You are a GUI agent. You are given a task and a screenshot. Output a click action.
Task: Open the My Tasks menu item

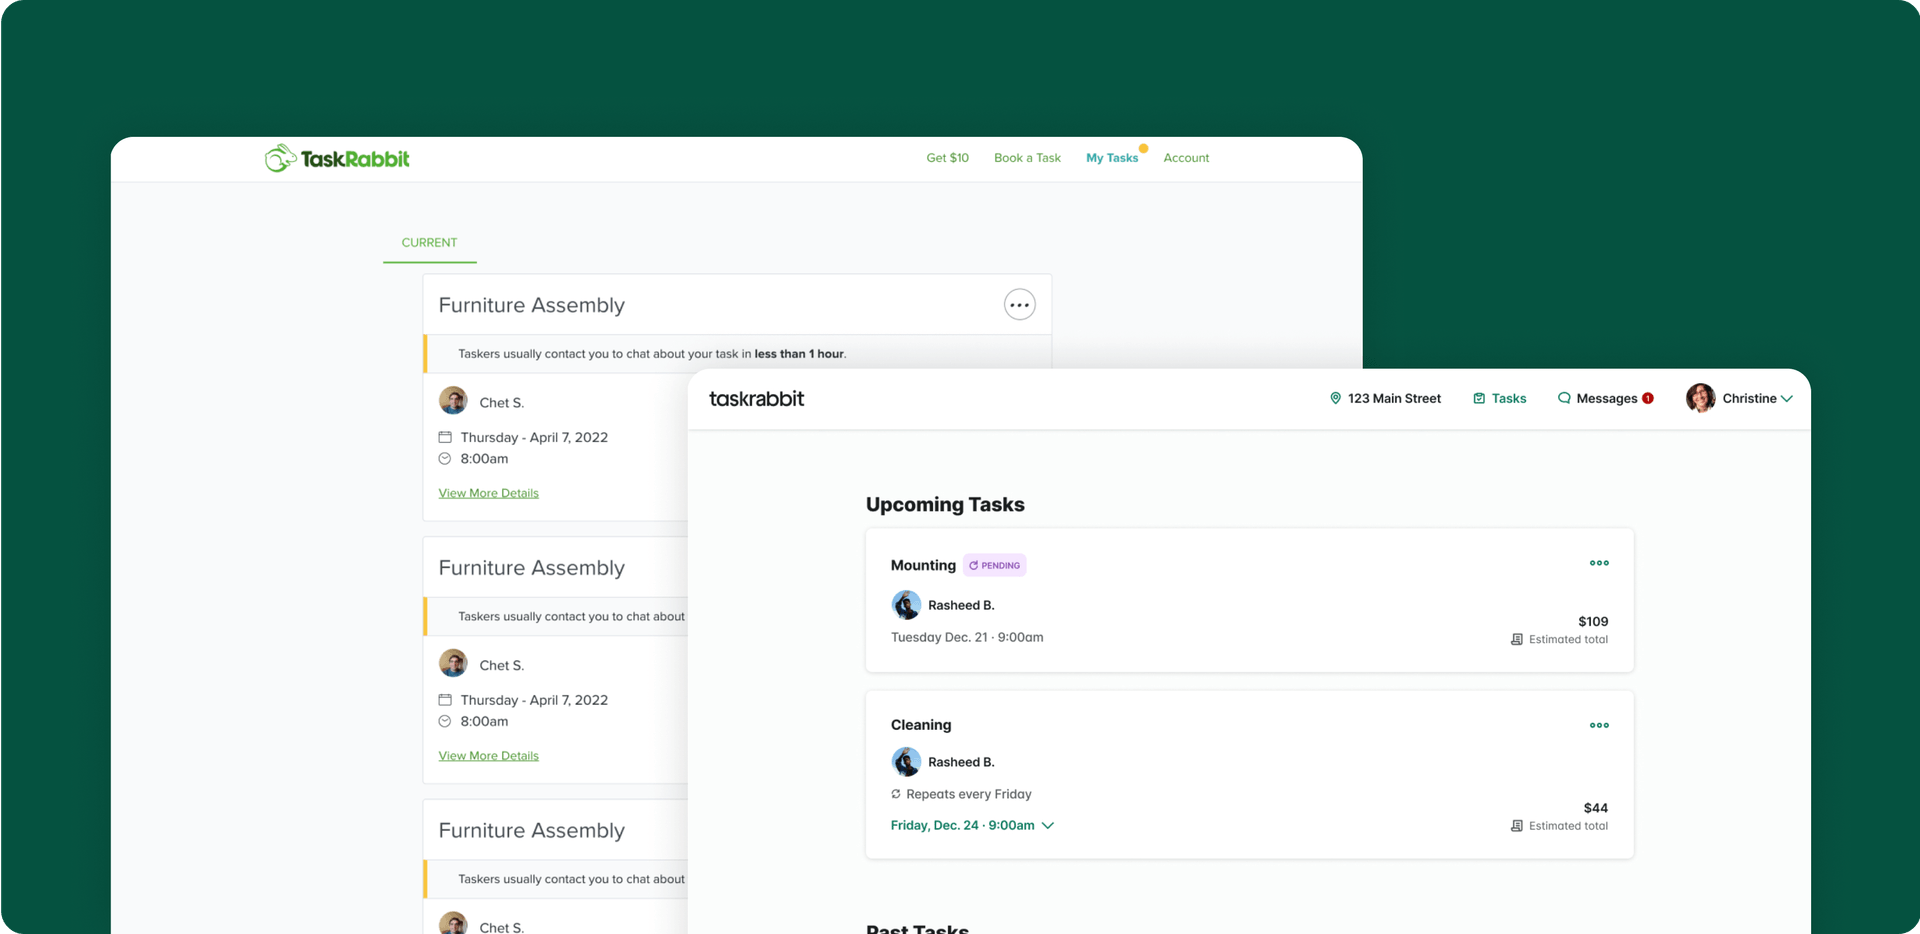[x=1112, y=157]
